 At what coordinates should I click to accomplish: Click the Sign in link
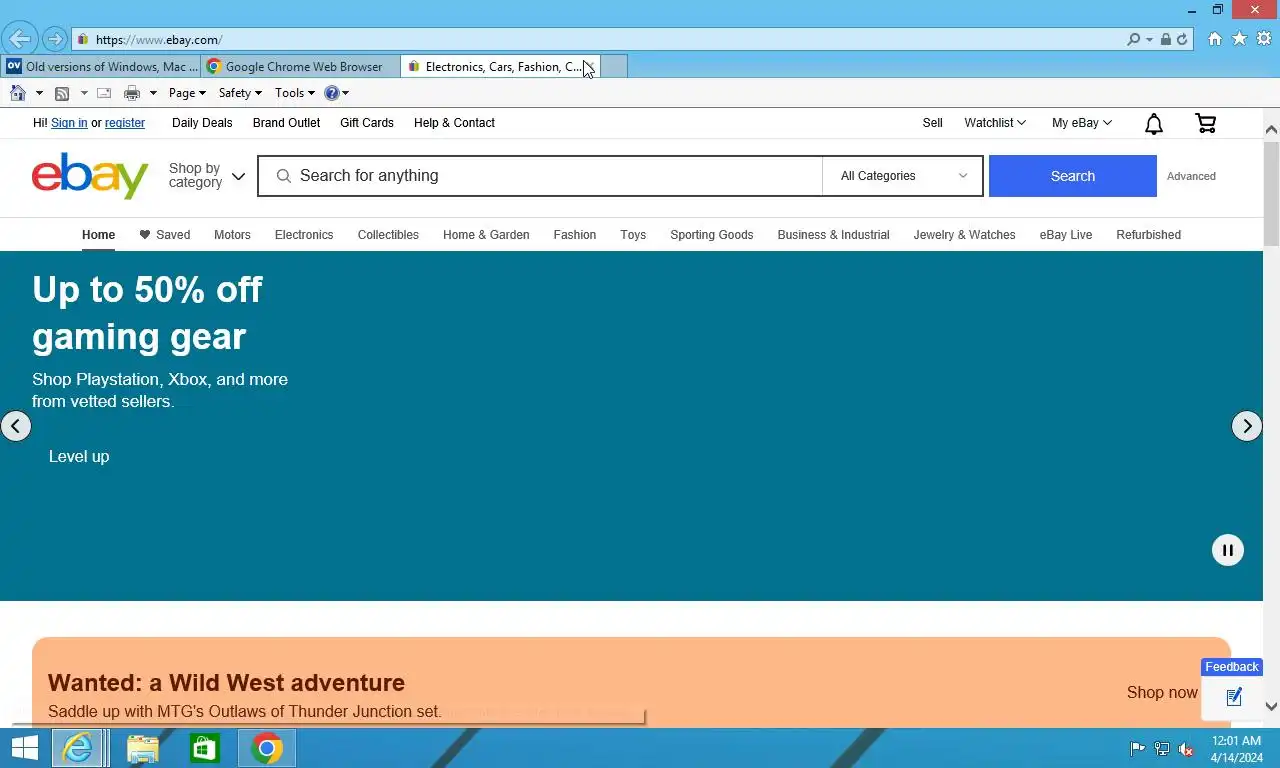69,123
